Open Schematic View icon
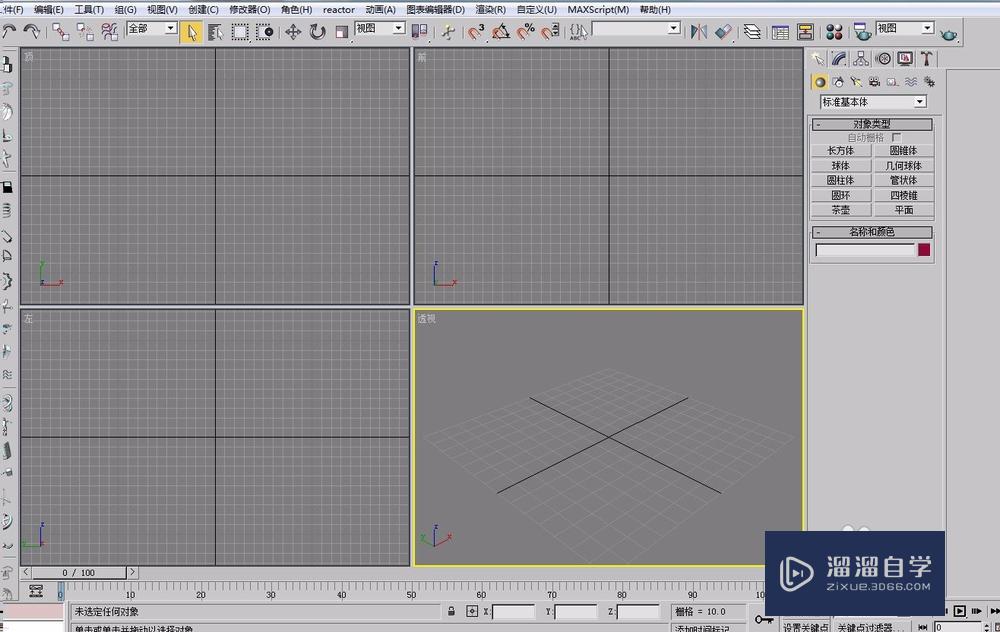The height and width of the screenshot is (632, 1000). (805, 32)
